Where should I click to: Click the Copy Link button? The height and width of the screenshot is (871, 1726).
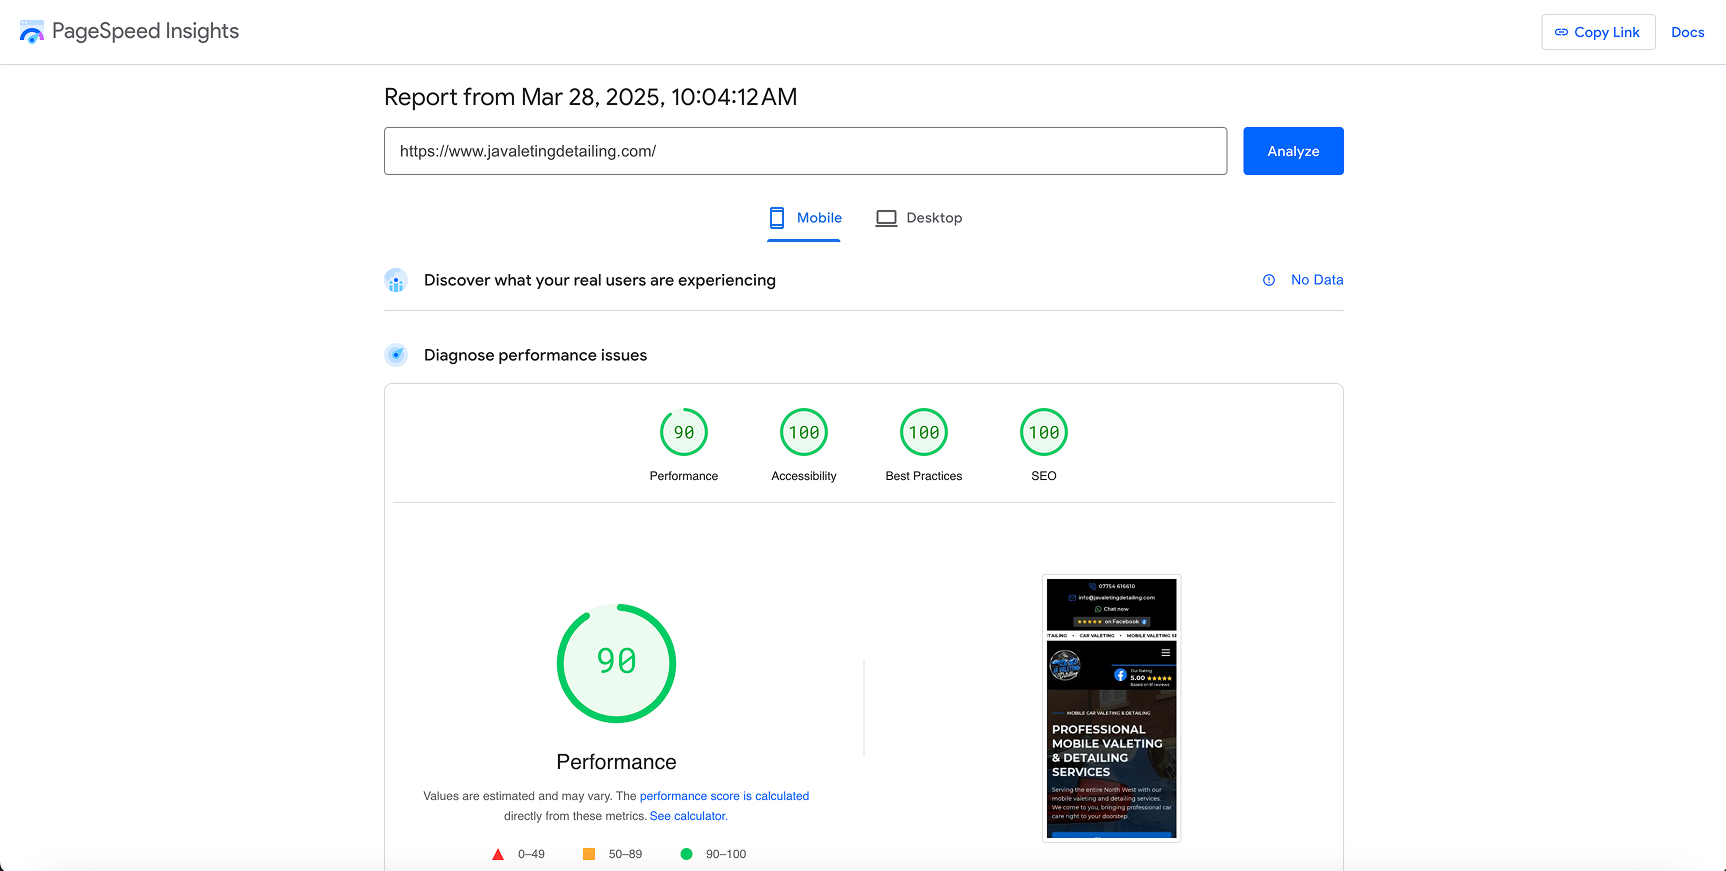(x=1597, y=32)
